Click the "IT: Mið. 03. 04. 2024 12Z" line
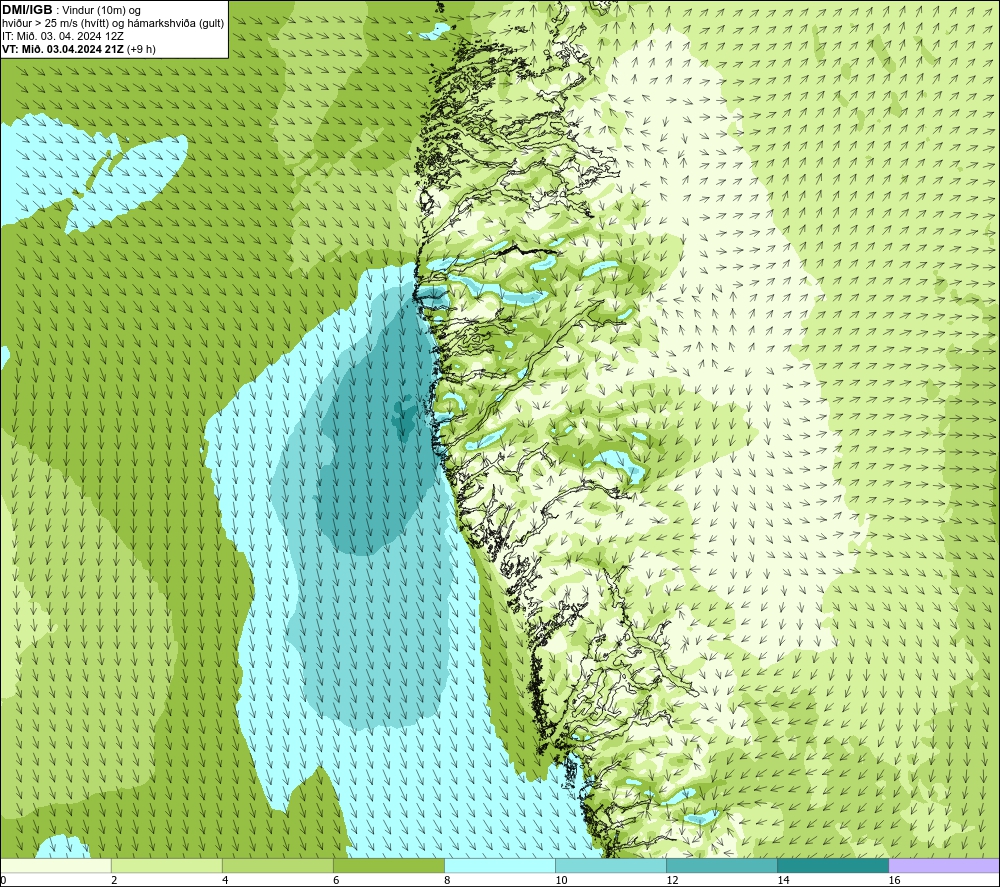 tap(63, 36)
